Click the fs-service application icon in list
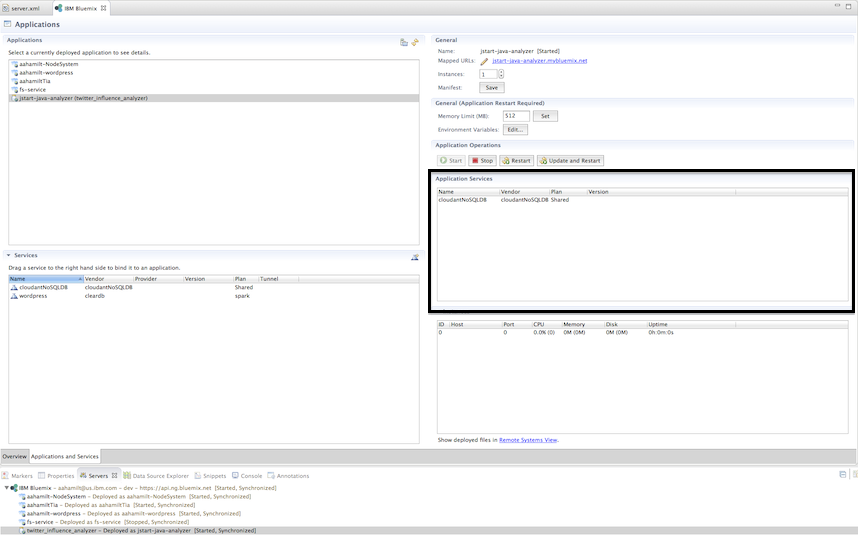 click(x=15, y=90)
